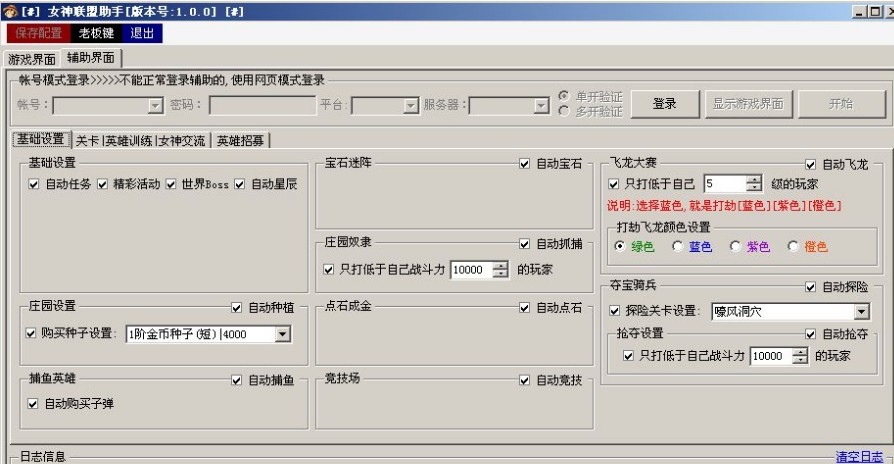Toggle the 自动竞技 checkbox

(x=525, y=380)
